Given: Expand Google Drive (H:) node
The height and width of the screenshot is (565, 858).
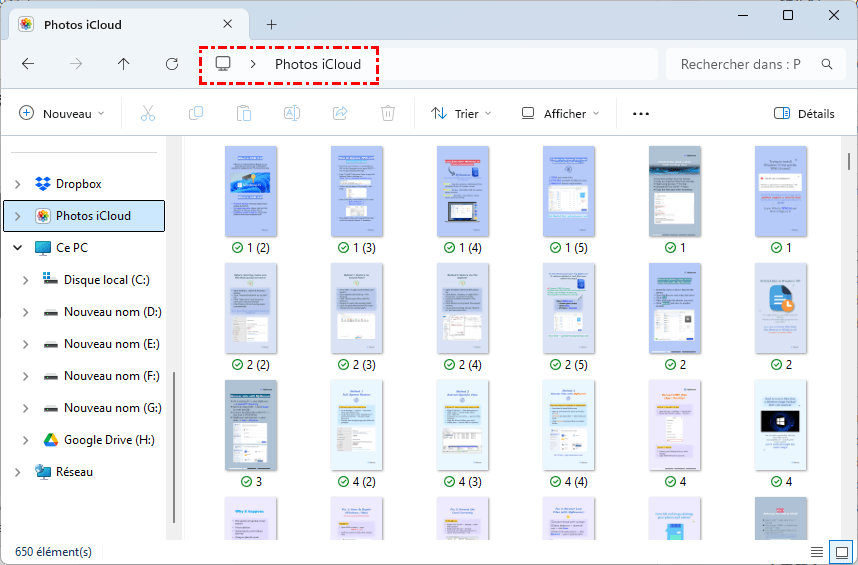Looking at the screenshot, I should coord(25,440).
